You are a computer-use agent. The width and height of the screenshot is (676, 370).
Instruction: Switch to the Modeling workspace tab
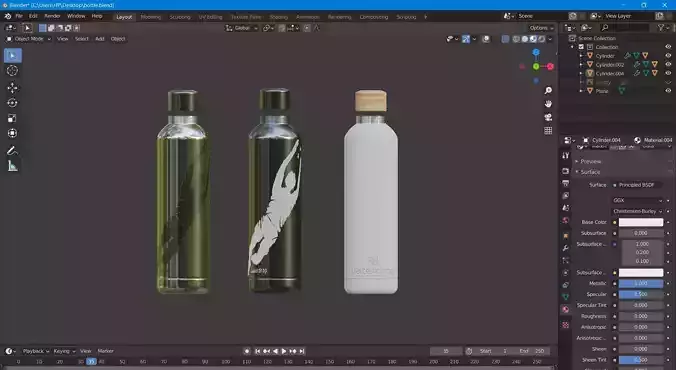click(150, 17)
